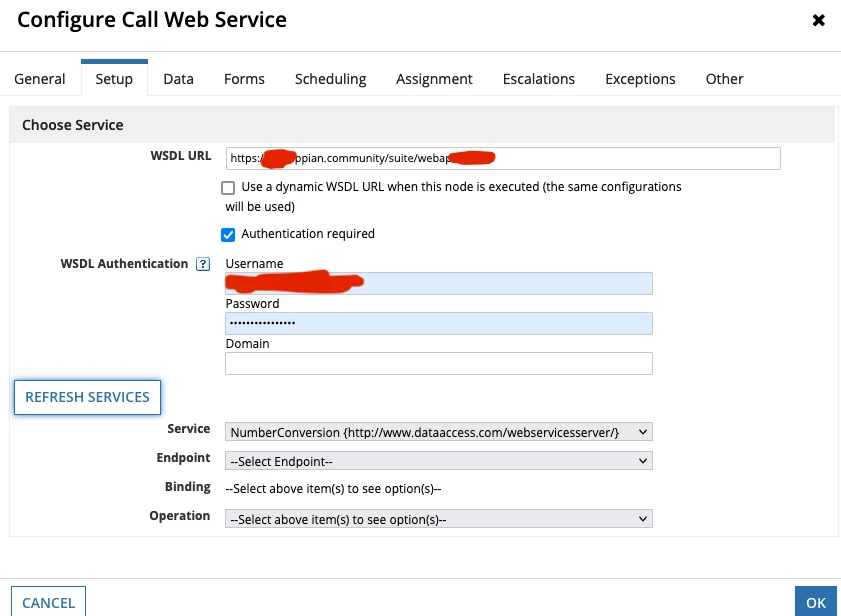Click in the WSDL URL field
Viewport: 841px width, 616px height.
point(503,158)
